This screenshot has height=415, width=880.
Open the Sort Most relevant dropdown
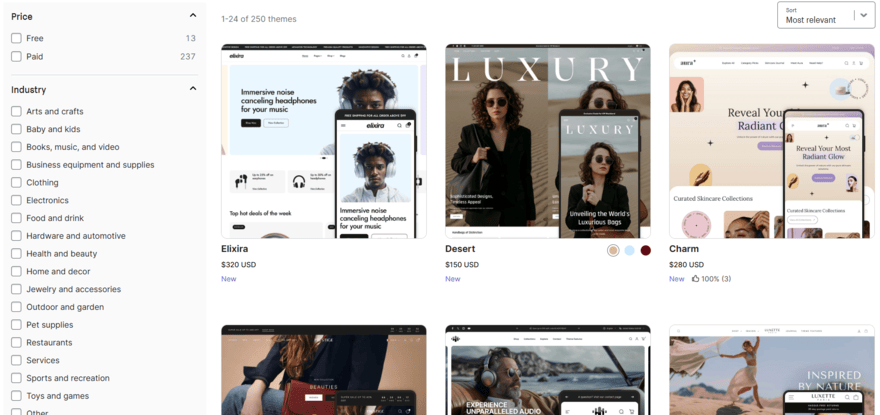(x=826, y=15)
